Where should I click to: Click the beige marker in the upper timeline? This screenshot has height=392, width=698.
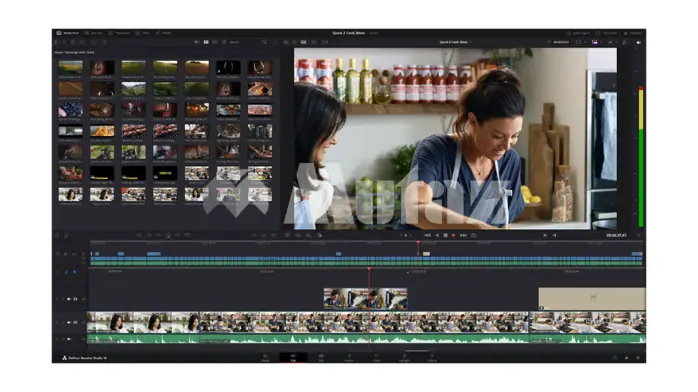426,254
